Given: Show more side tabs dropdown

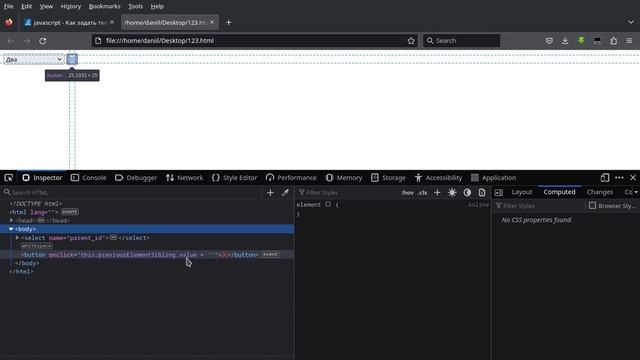Looking at the screenshot, I should (x=636, y=192).
